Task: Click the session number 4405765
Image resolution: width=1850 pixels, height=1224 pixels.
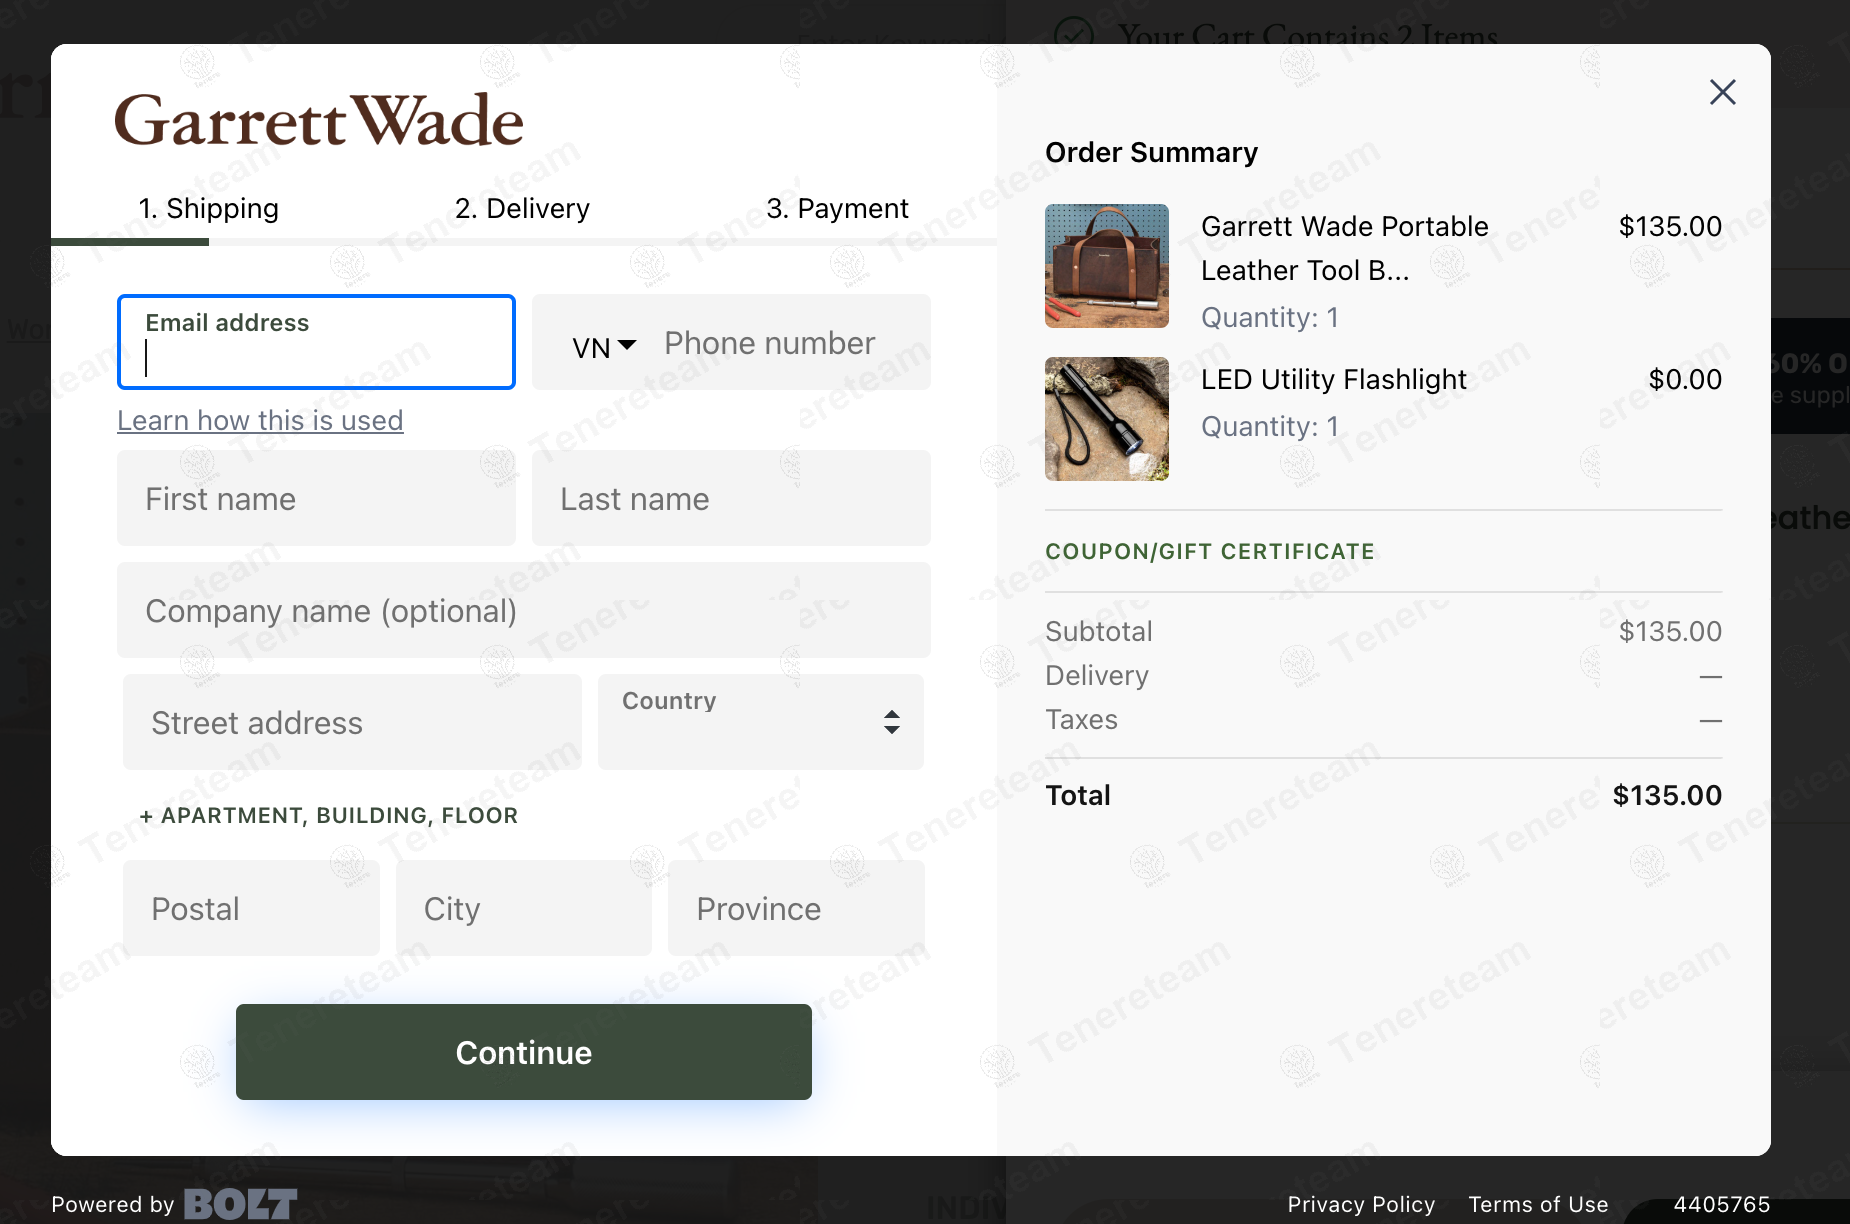Action: point(1721,1204)
